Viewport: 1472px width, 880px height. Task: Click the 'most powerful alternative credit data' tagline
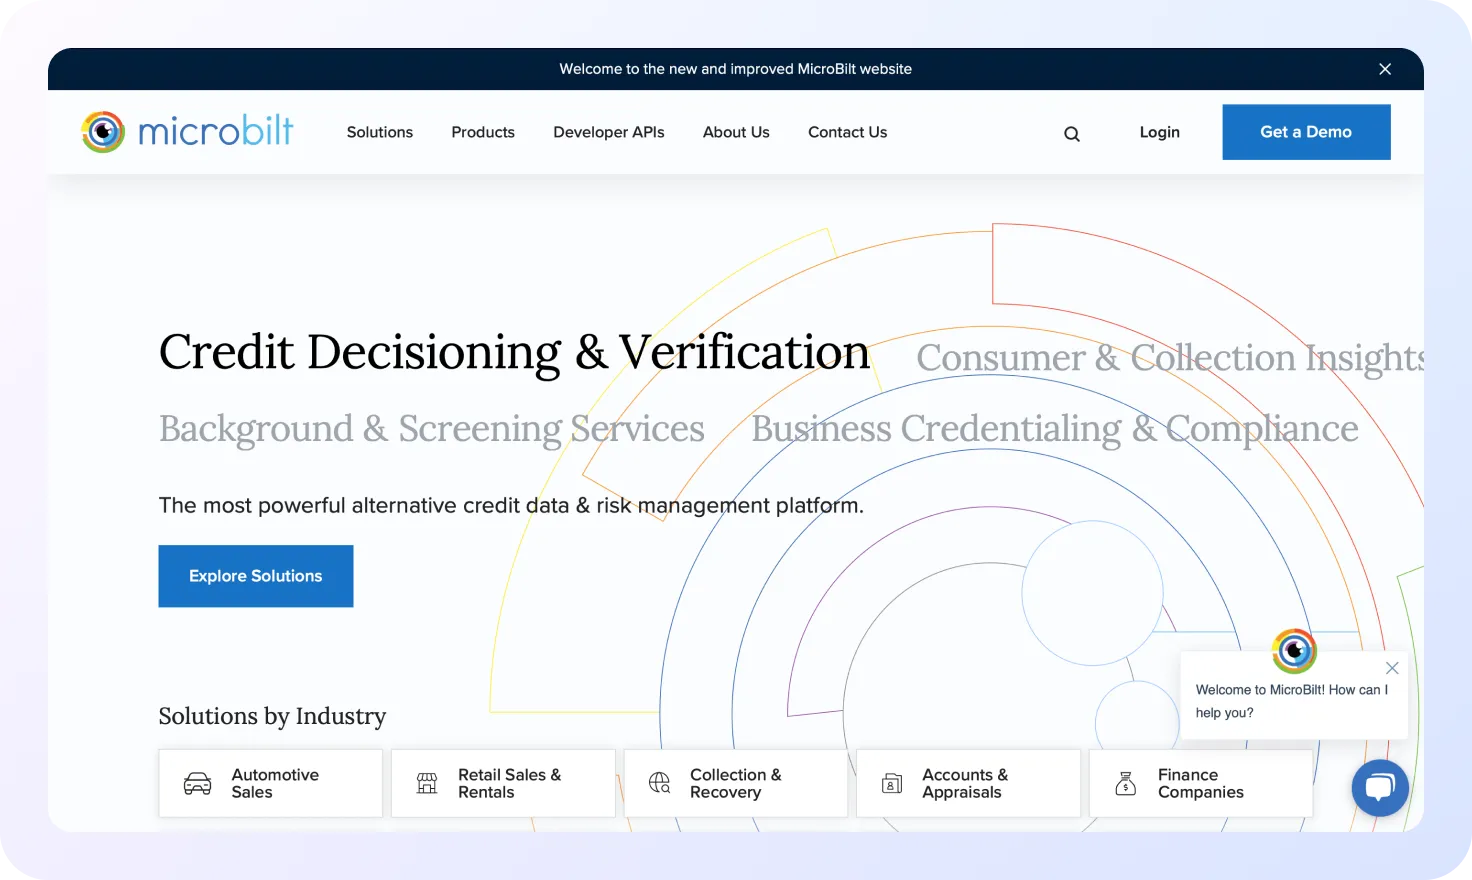[x=511, y=506]
